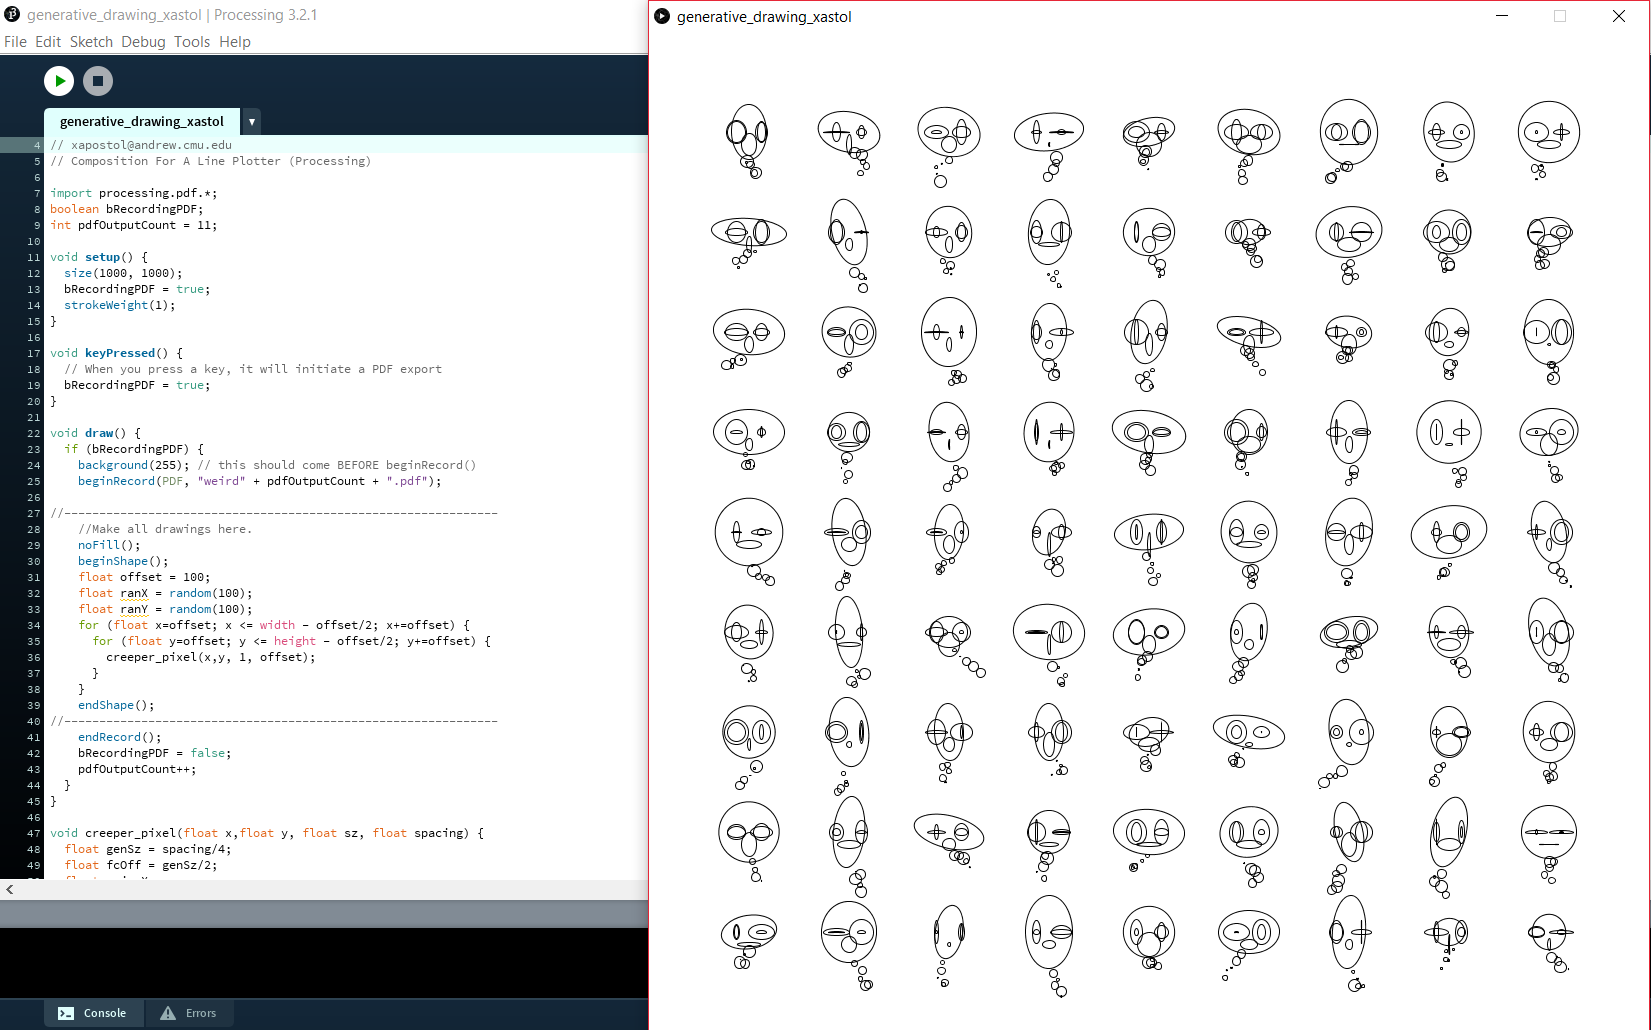Click line 13 'bRecordingPDF = true;'
1651x1030 pixels.
coord(137,289)
